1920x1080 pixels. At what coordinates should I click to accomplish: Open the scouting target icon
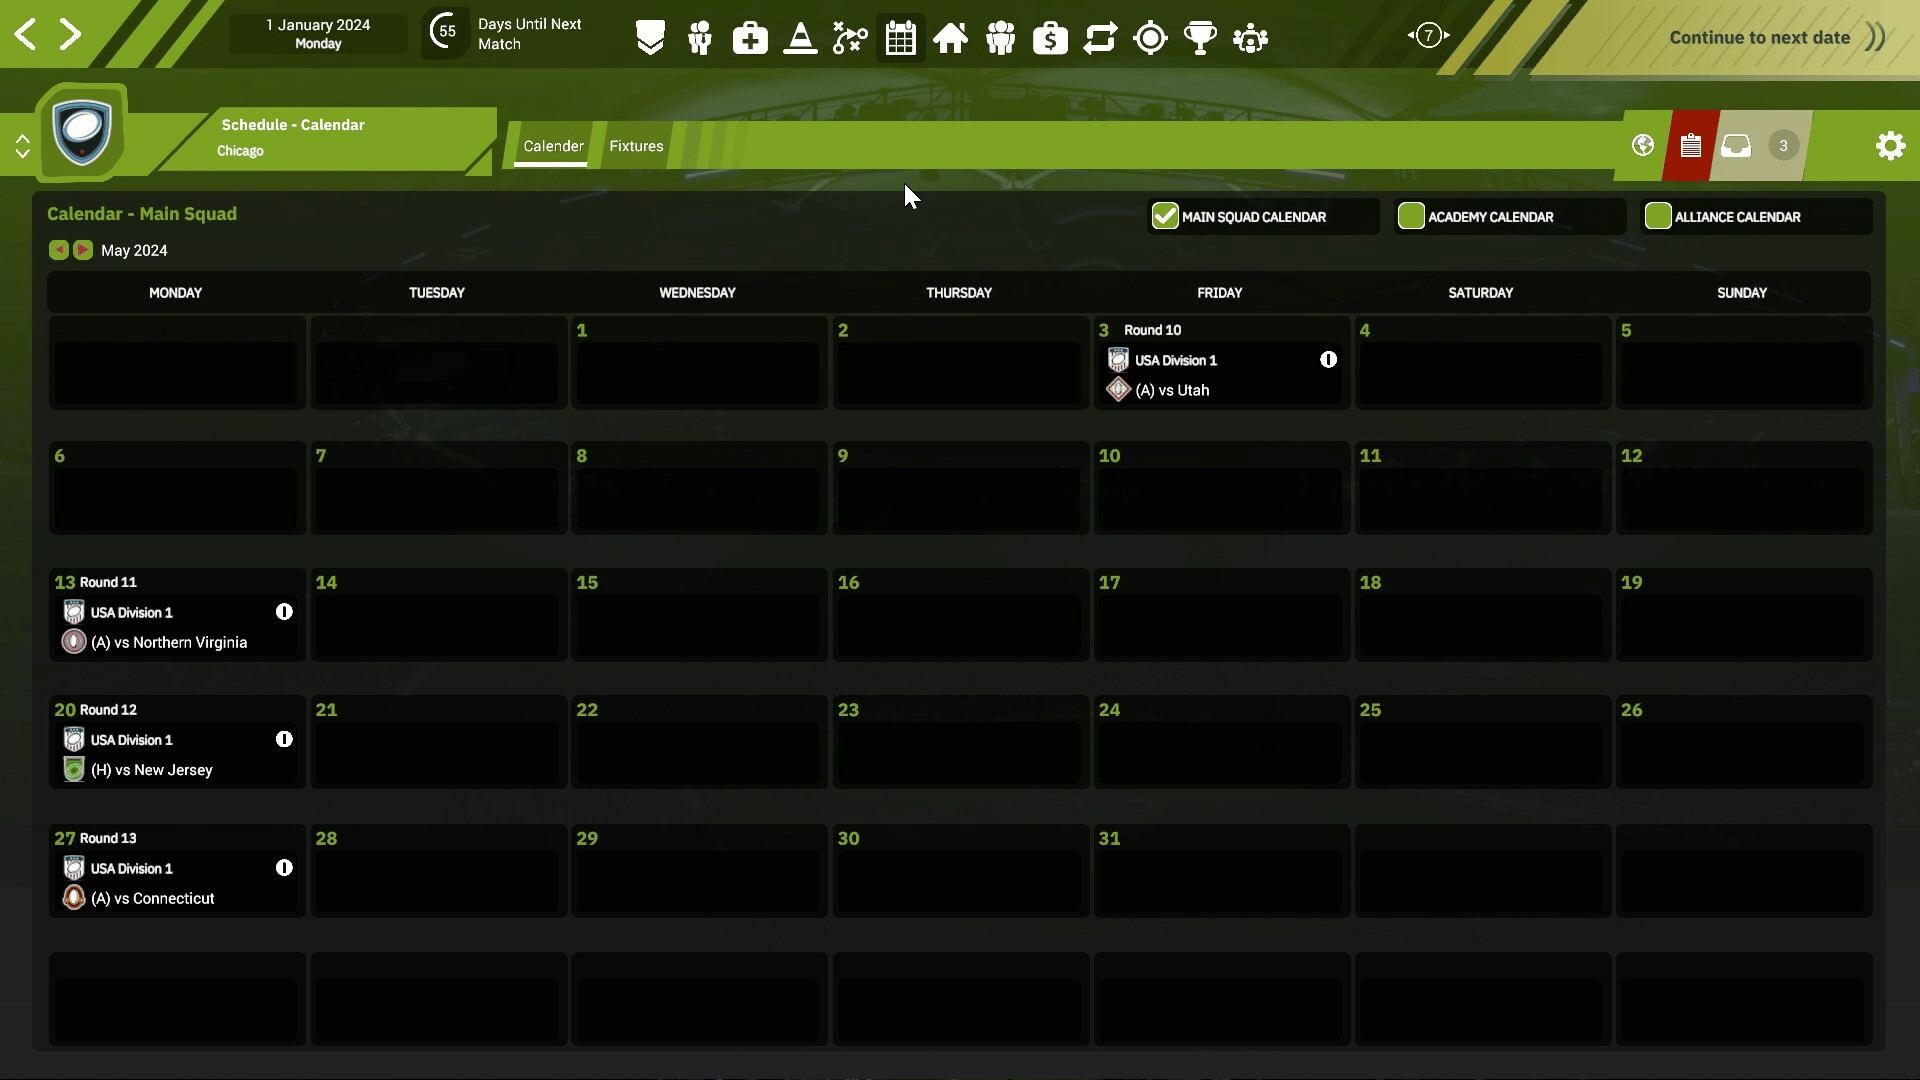coord(1150,38)
